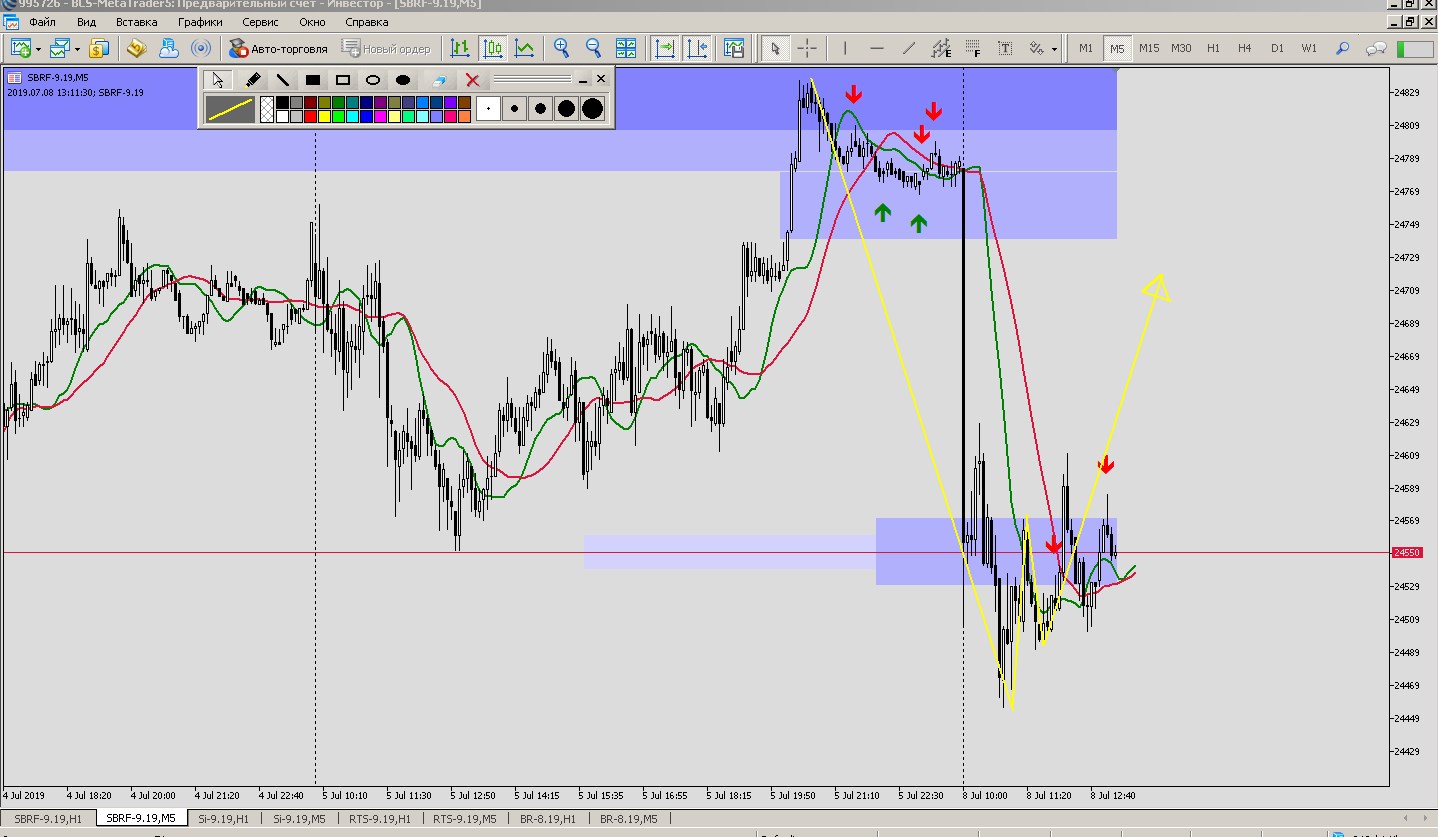Select the pointer tool in drawing palette
This screenshot has height=837, width=1438.
(x=219, y=80)
